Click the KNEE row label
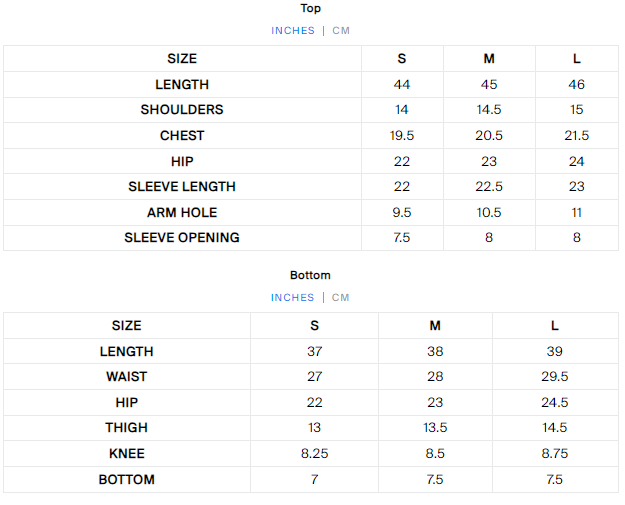 tap(127, 454)
